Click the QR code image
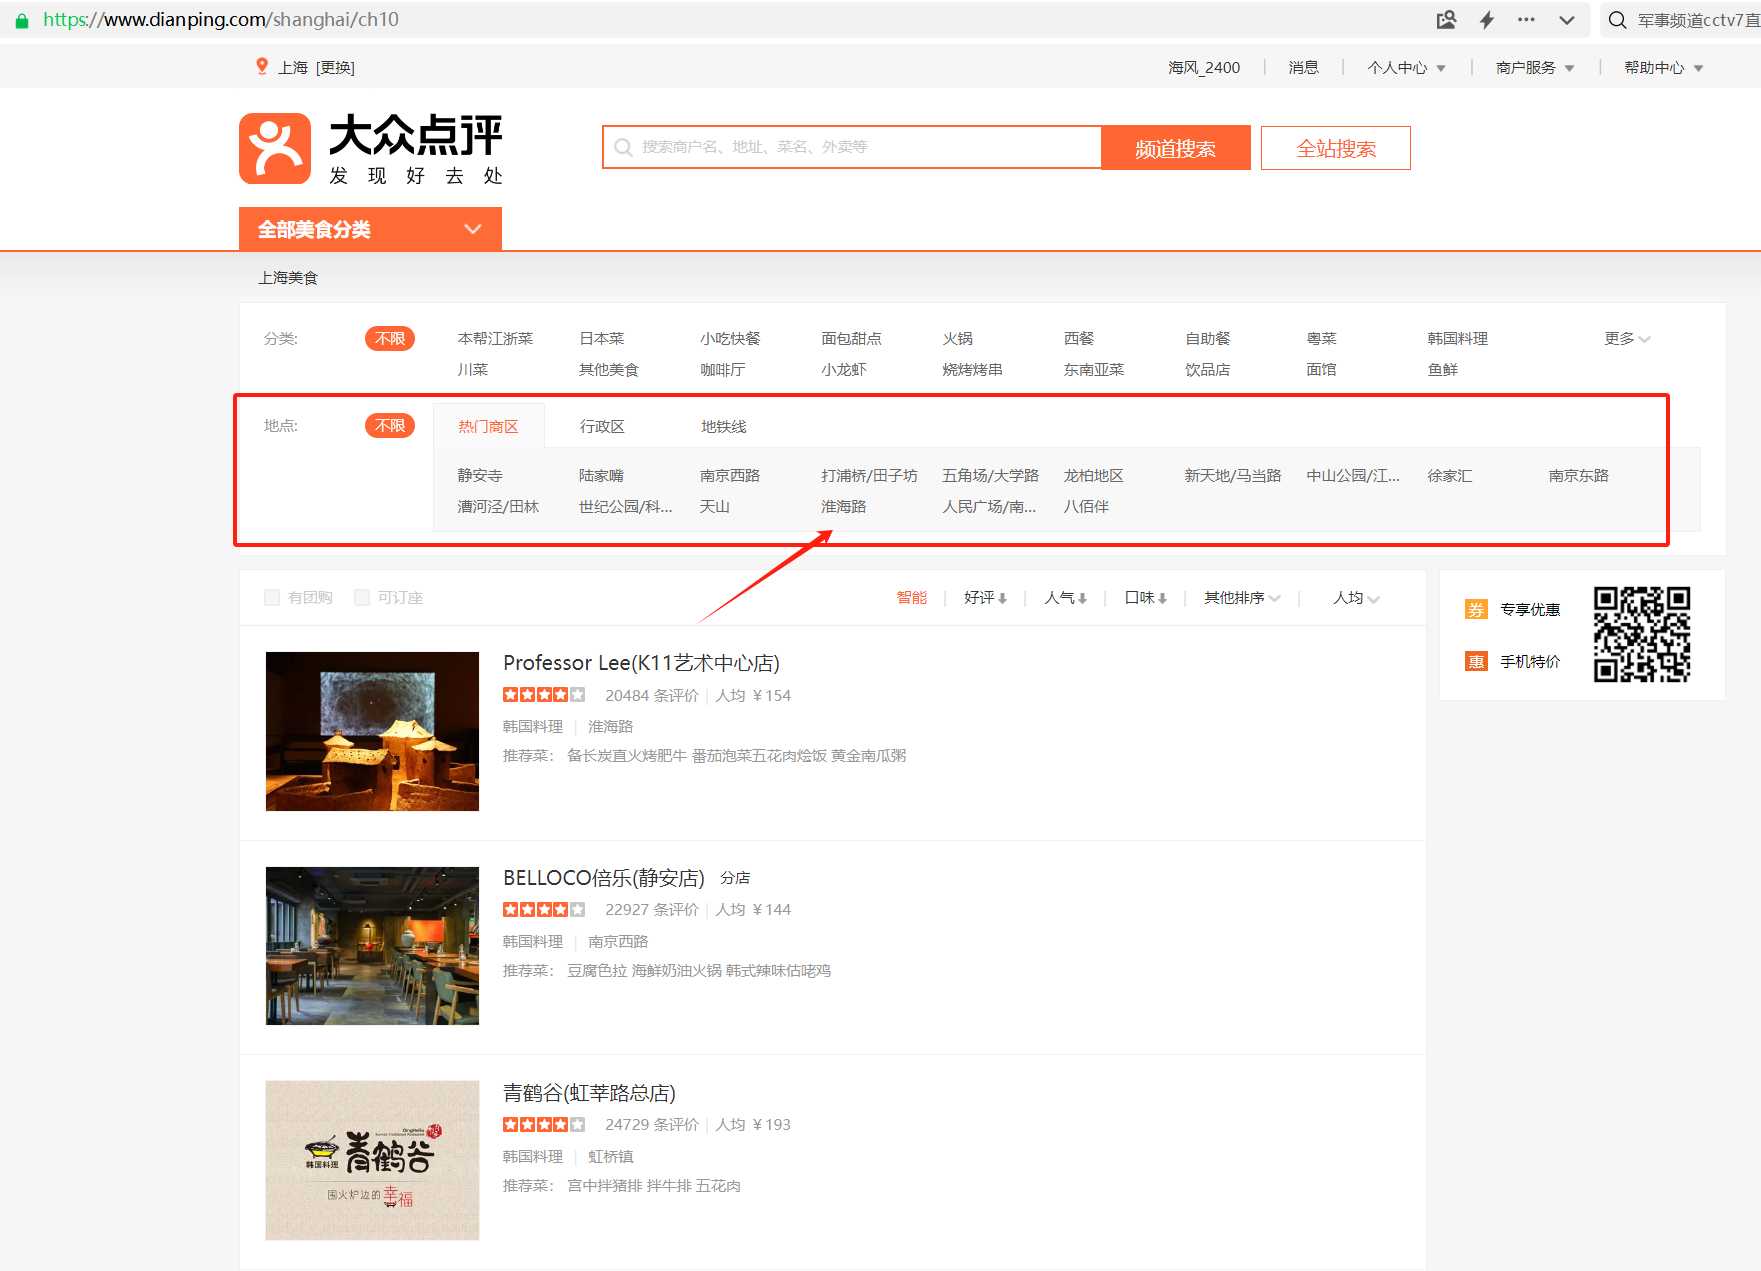Screen dimensions: 1761x1271 pyautogui.click(x=1642, y=634)
